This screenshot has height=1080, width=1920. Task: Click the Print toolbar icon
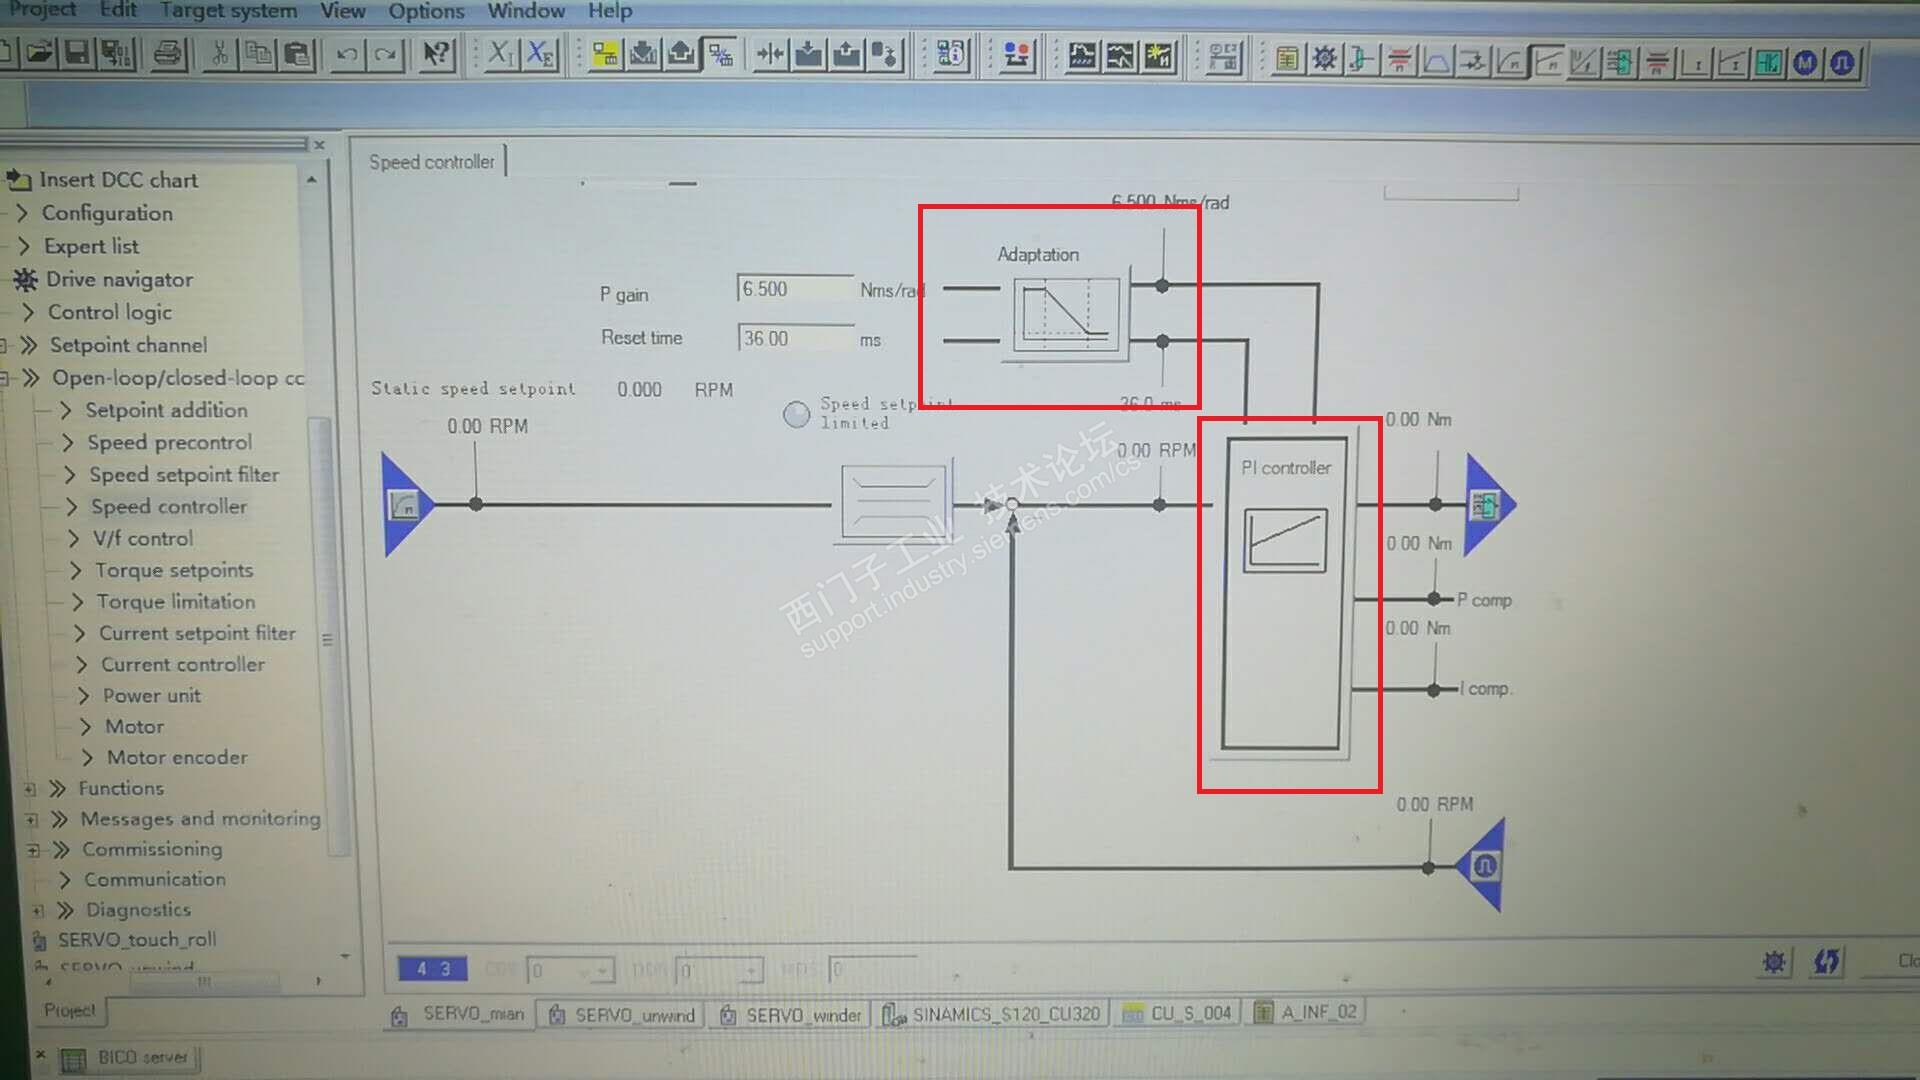click(168, 53)
